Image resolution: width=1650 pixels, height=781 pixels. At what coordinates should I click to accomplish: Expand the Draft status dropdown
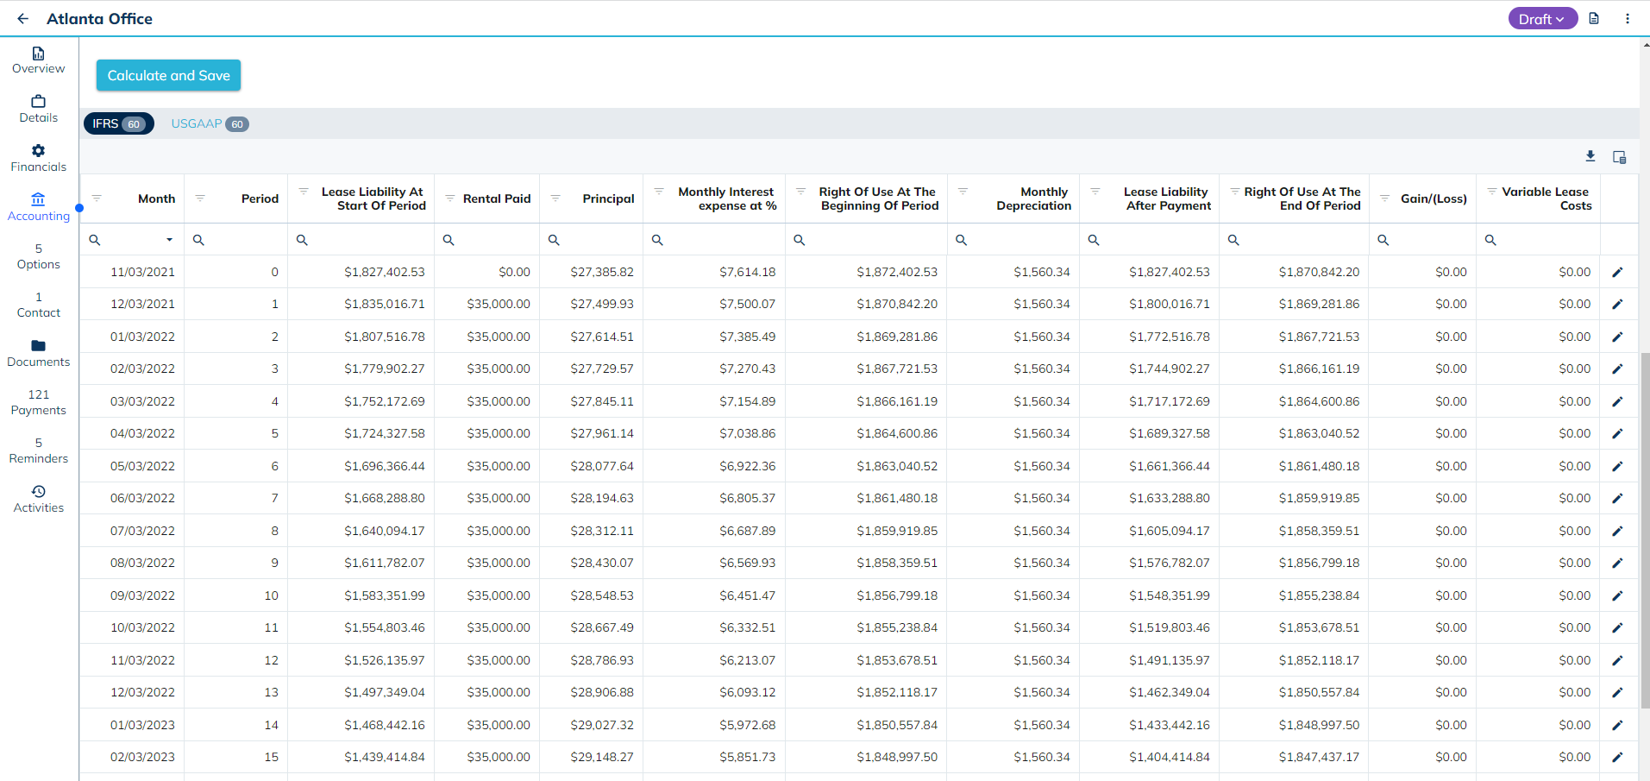coord(1541,19)
